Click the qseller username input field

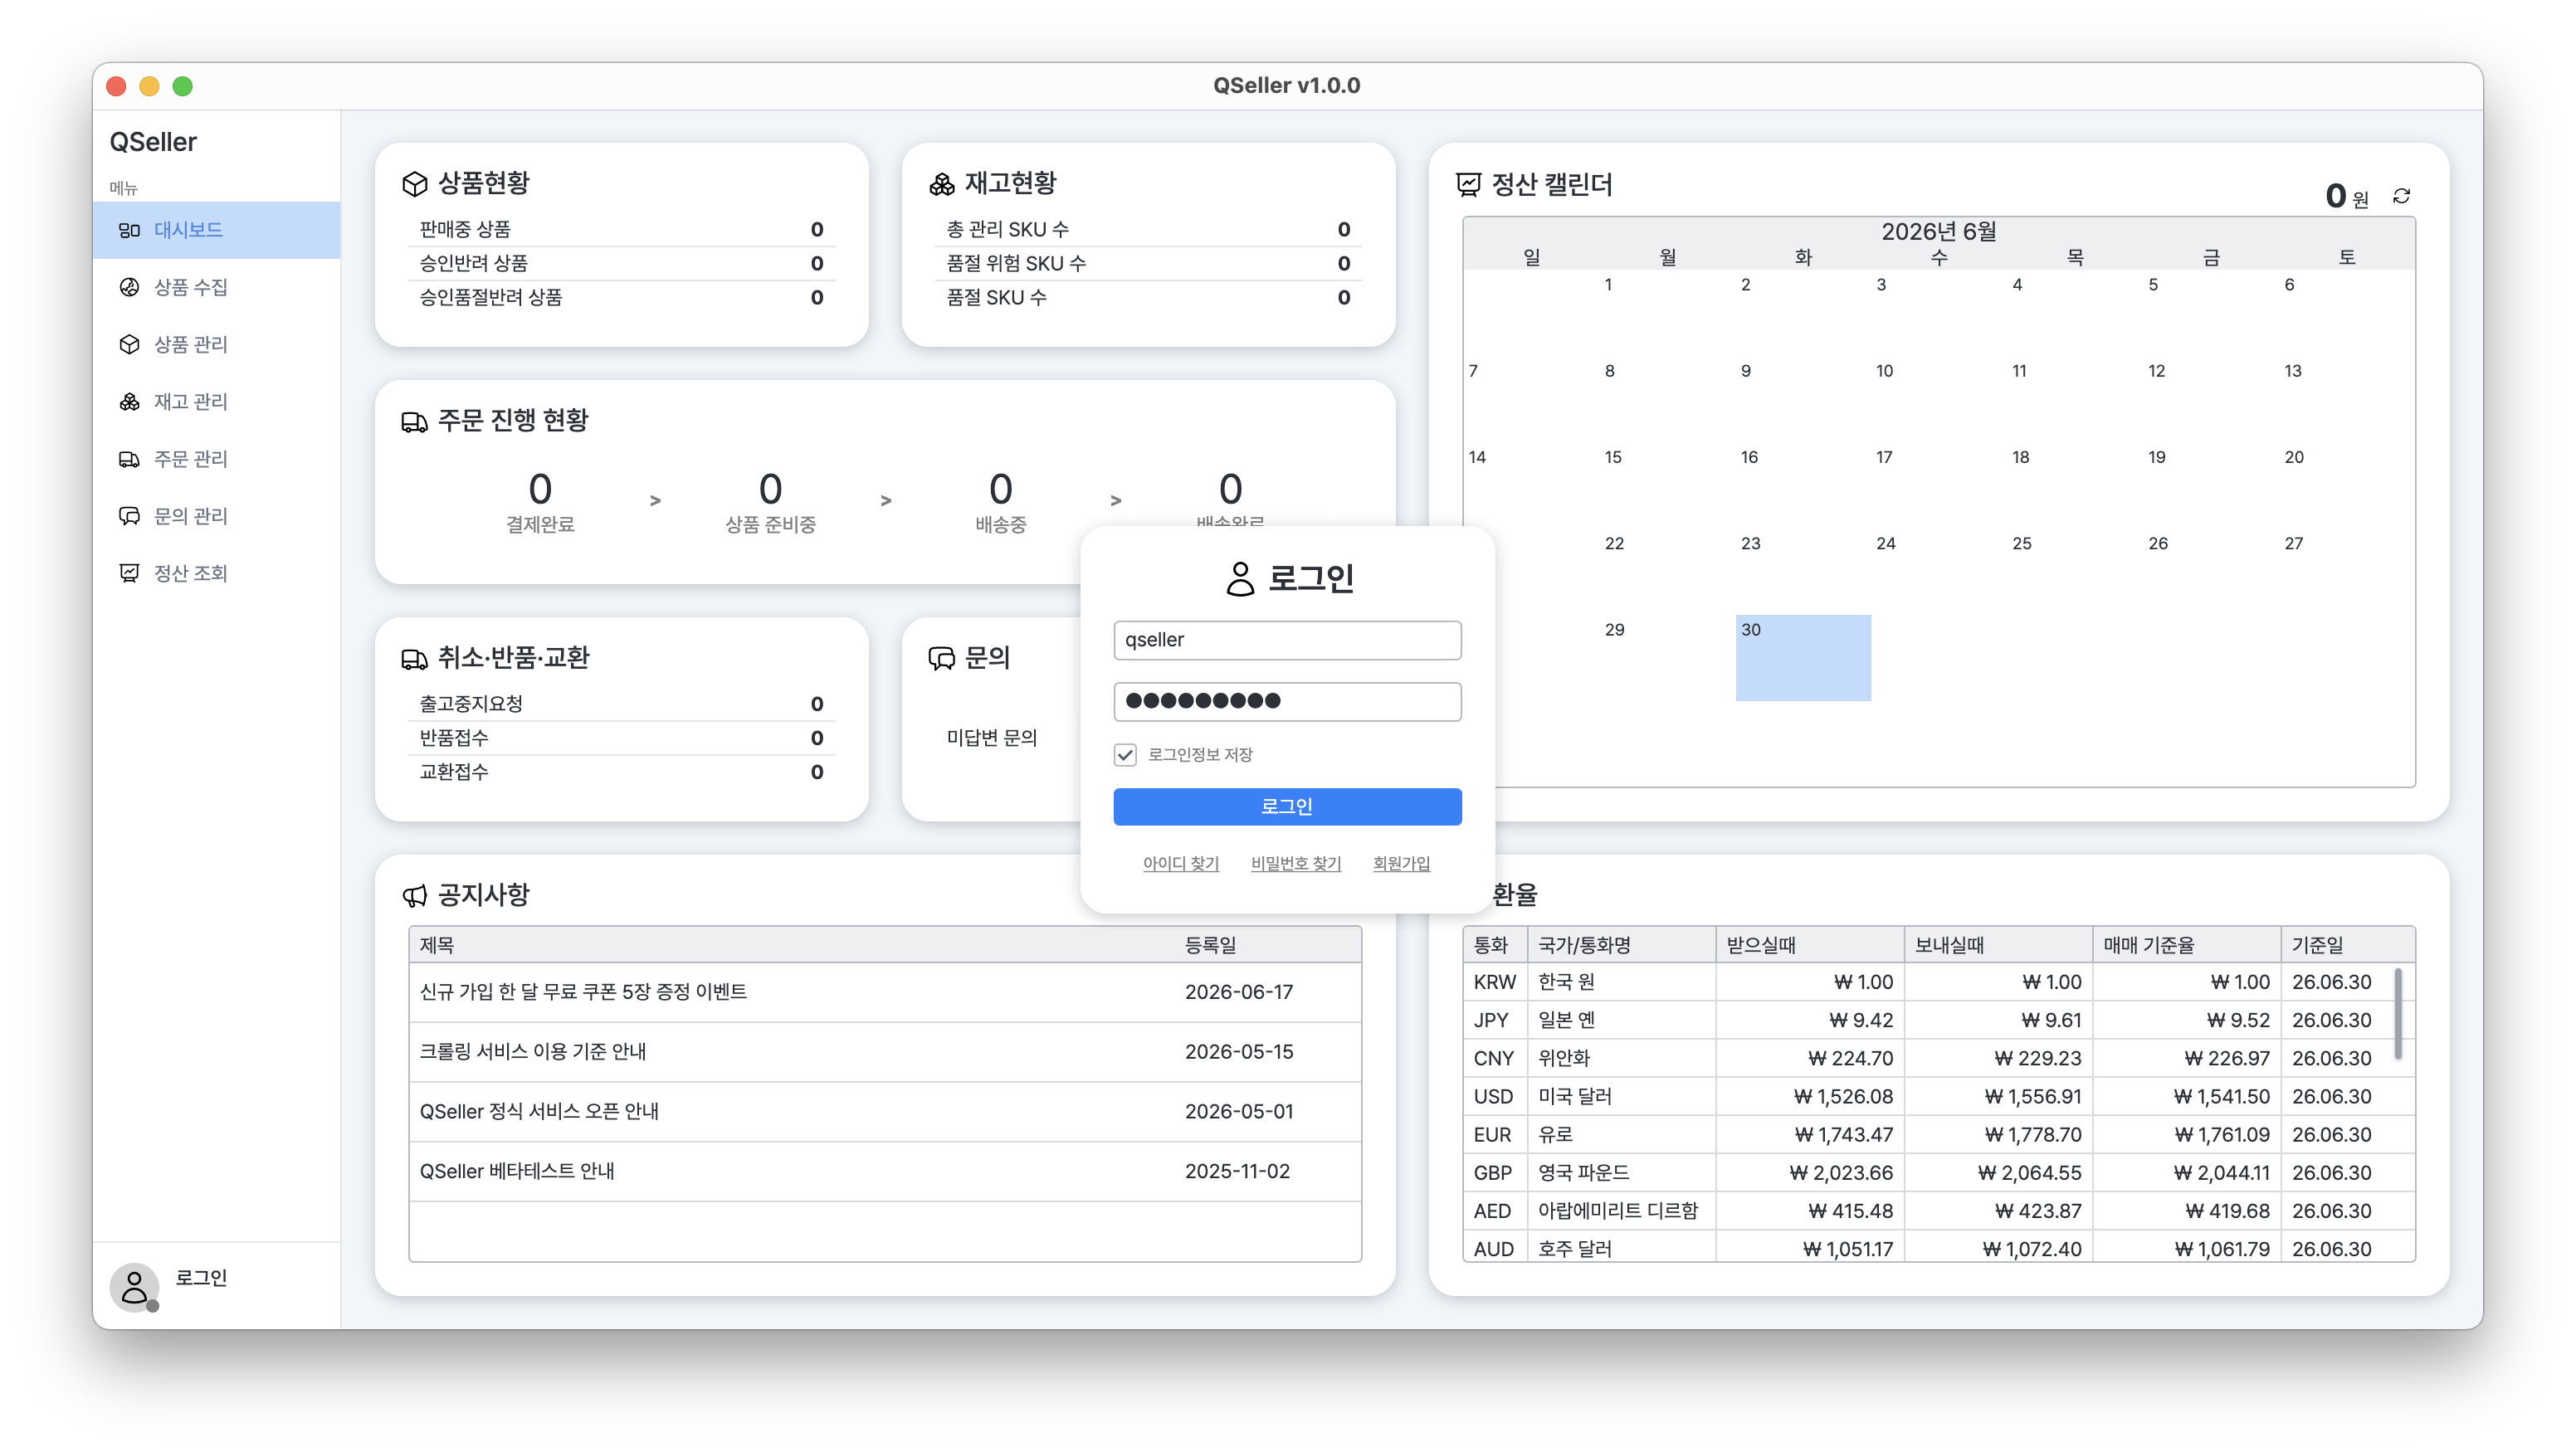click(x=1287, y=640)
